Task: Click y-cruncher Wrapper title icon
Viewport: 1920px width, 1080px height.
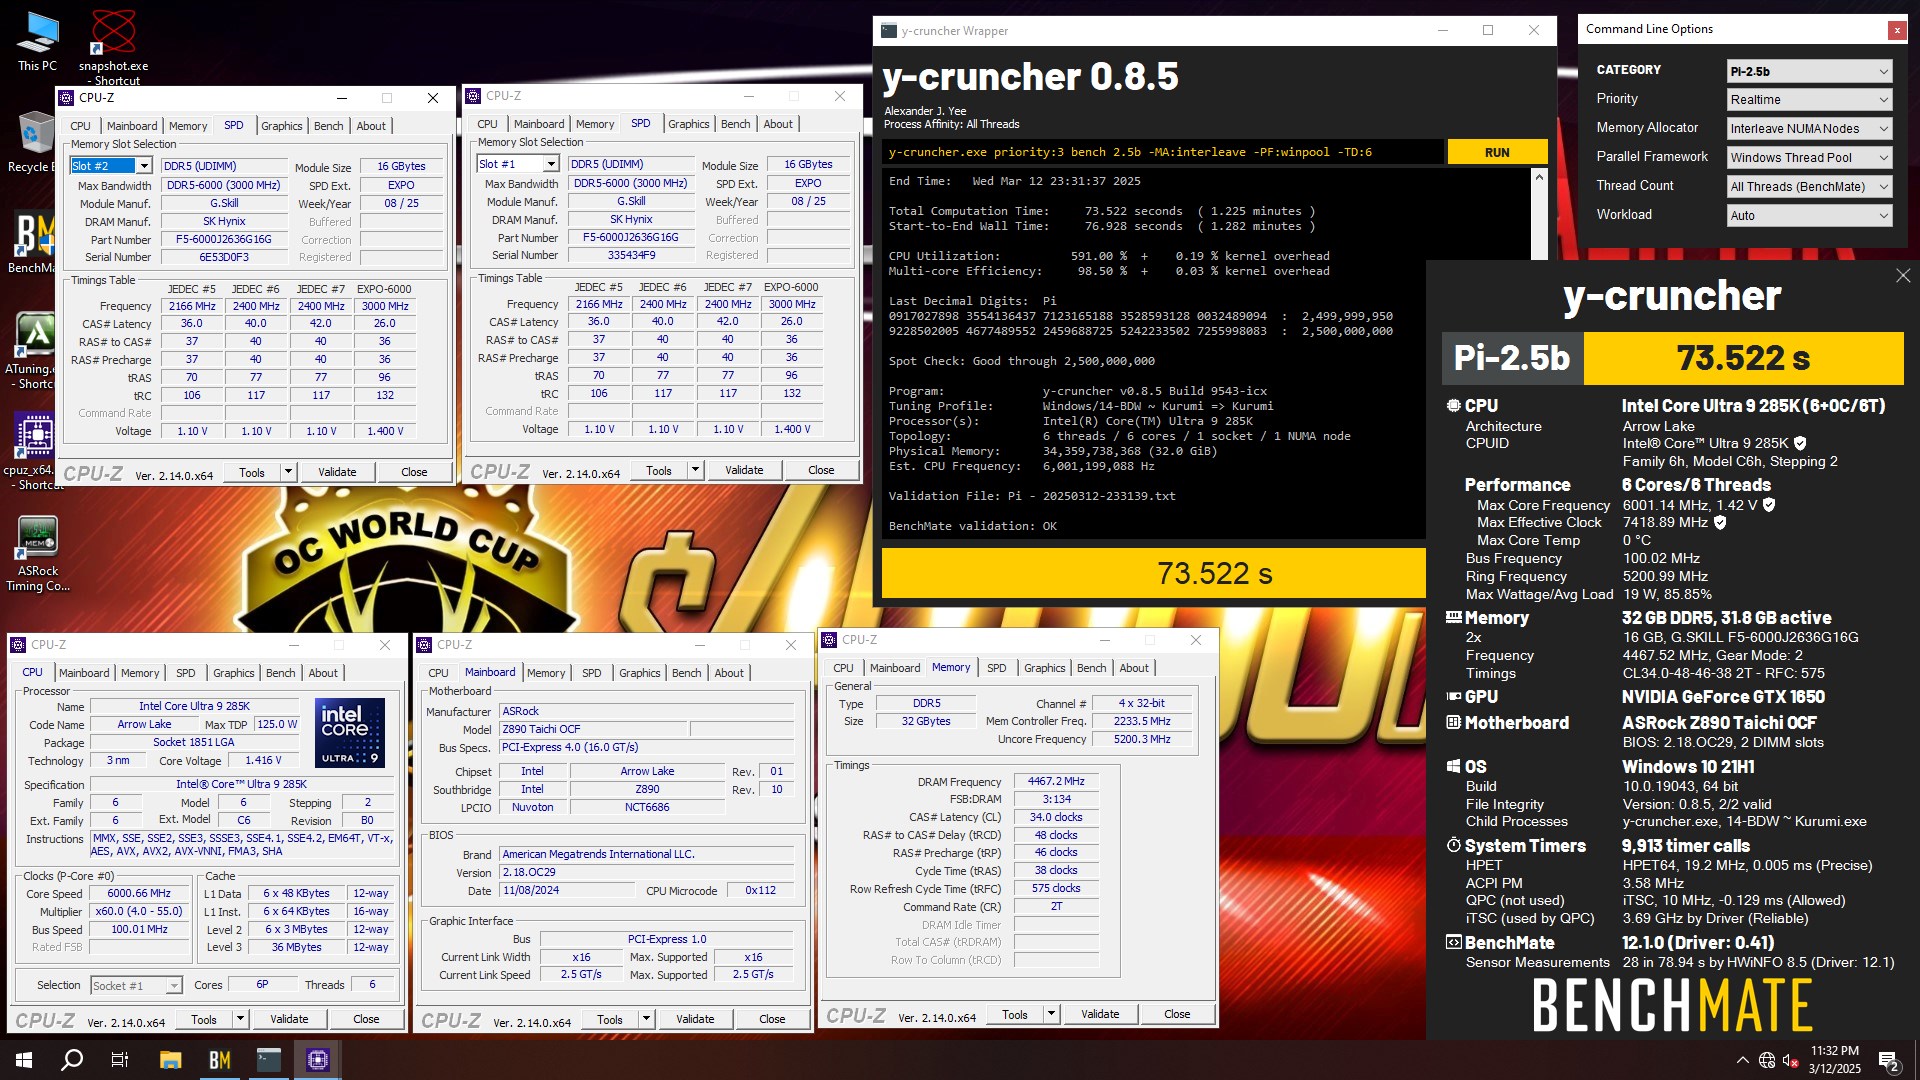Action: click(889, 31)
